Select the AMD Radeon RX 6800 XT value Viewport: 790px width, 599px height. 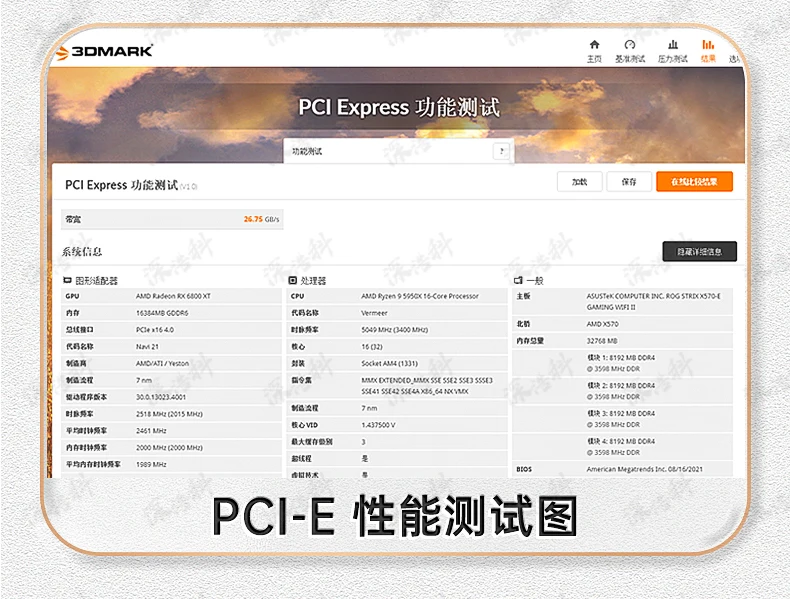coord(174,296)
